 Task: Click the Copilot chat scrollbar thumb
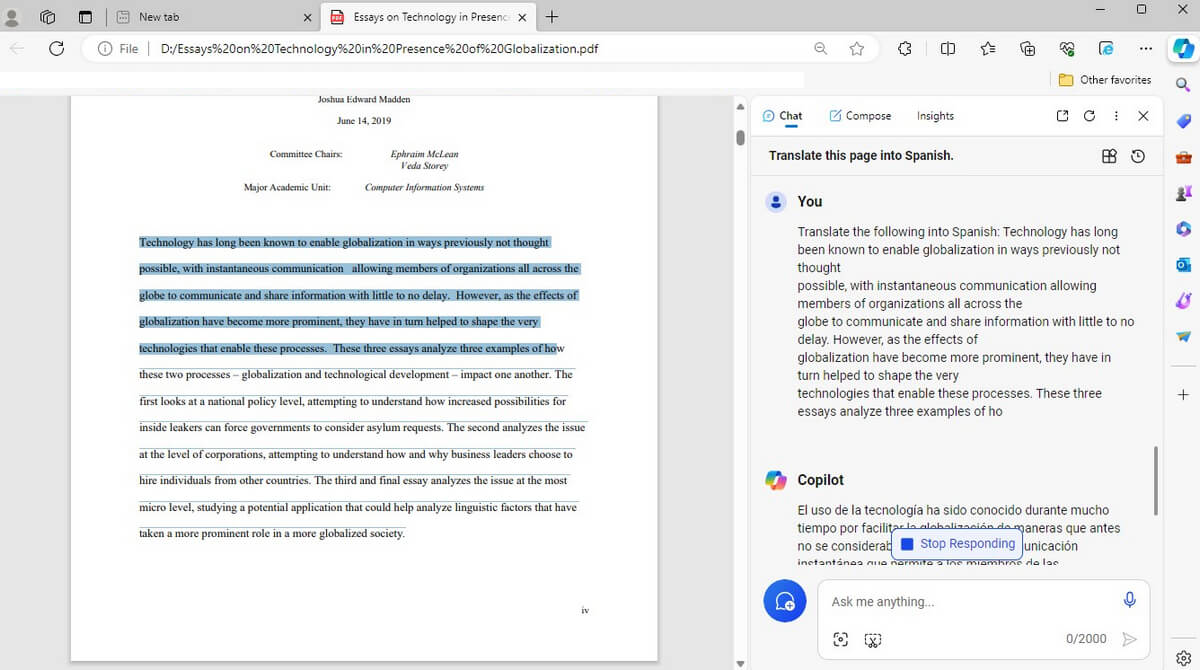point(1155,480)
